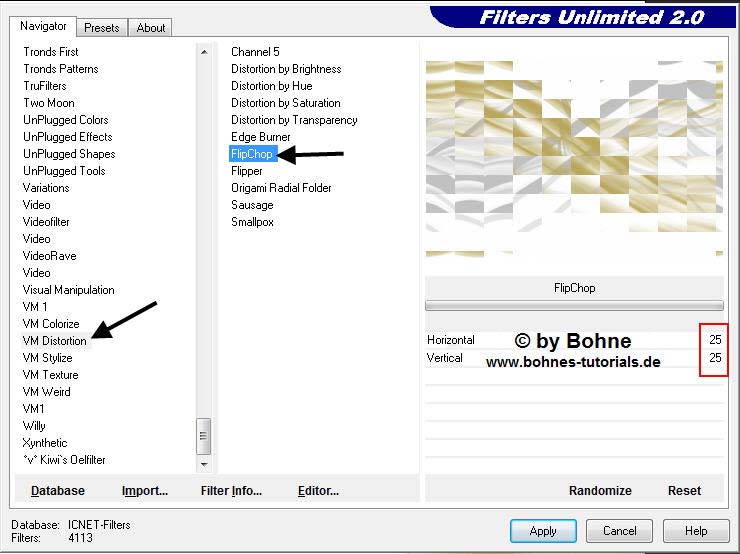Screen dimensions: 740x554
Task: Reset the filter parameters
Action: tap(684, 491)
